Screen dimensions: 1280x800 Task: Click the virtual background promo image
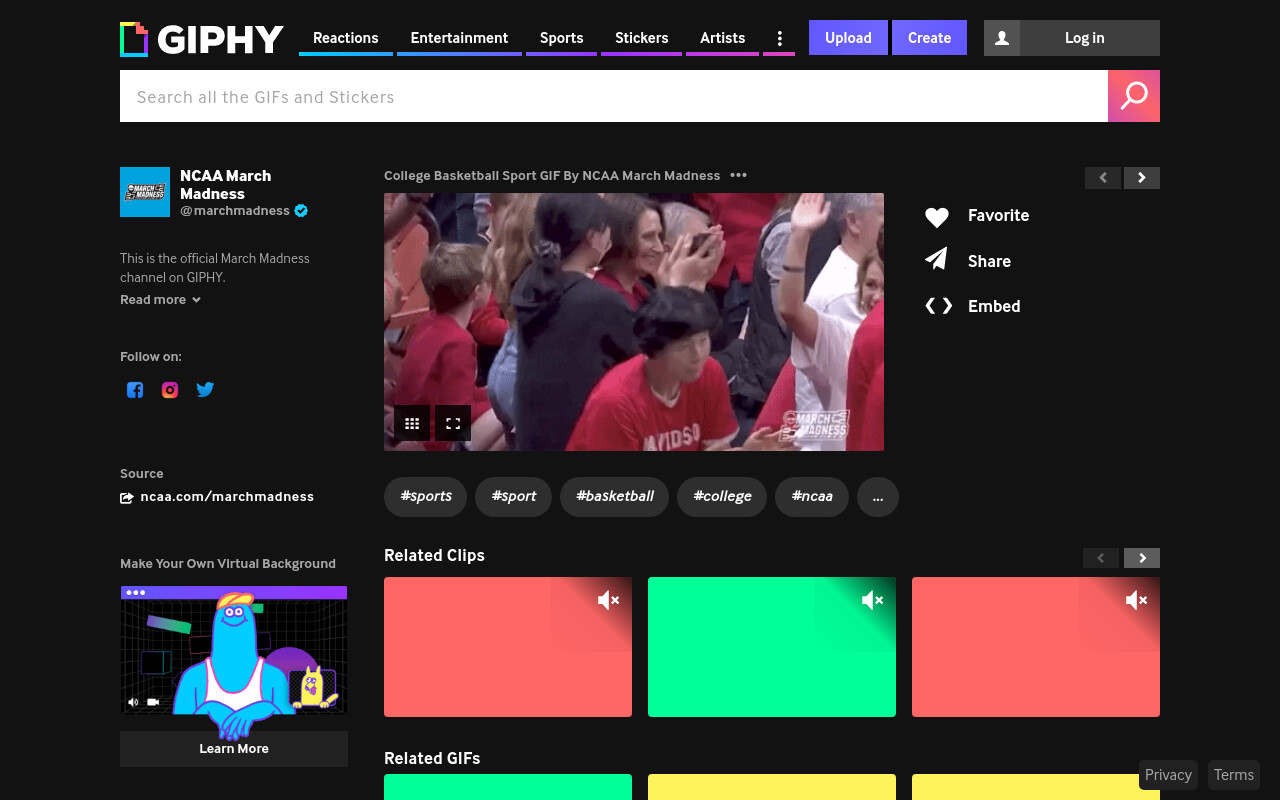pos(234,650)
